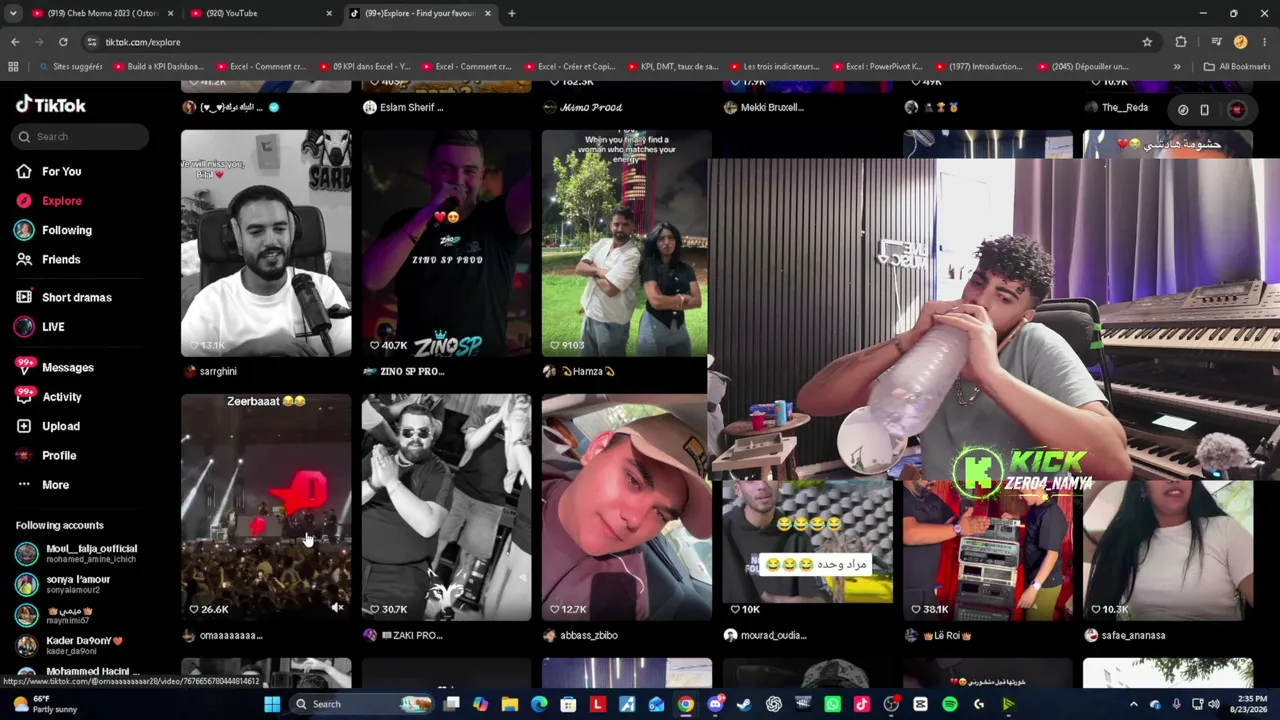Focus the TikTok Search field

[x=82, y=136]
